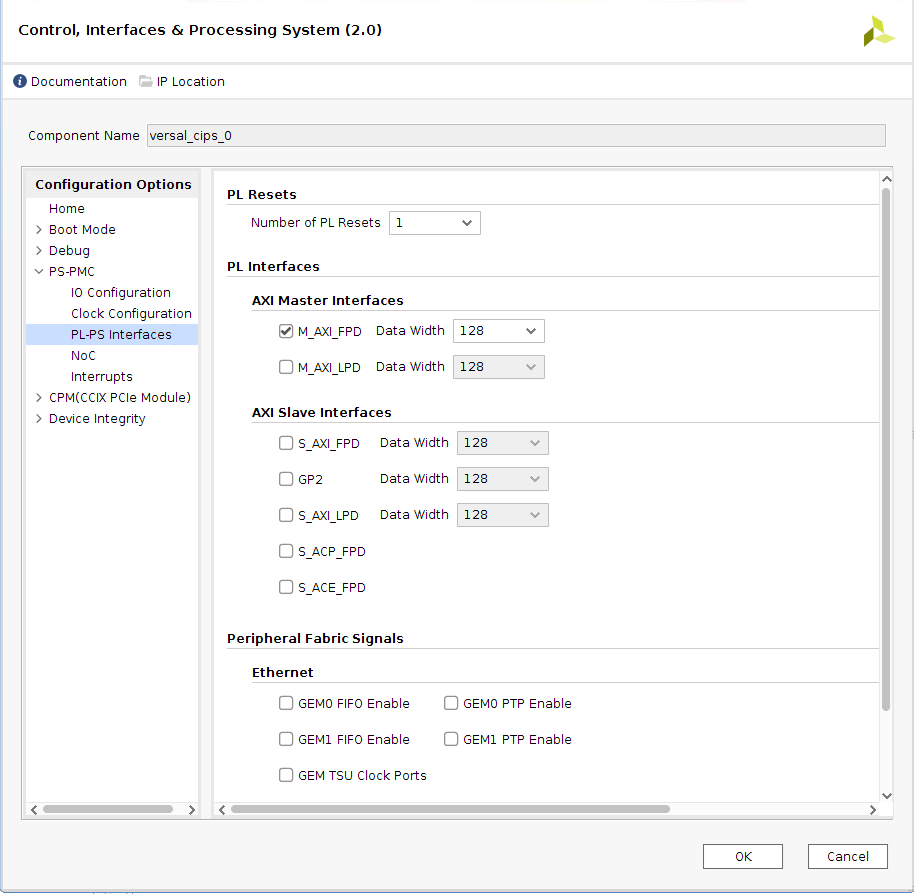
Task: Open S_AXI_LPD Data Width dropdown
Action: (502, 515)
